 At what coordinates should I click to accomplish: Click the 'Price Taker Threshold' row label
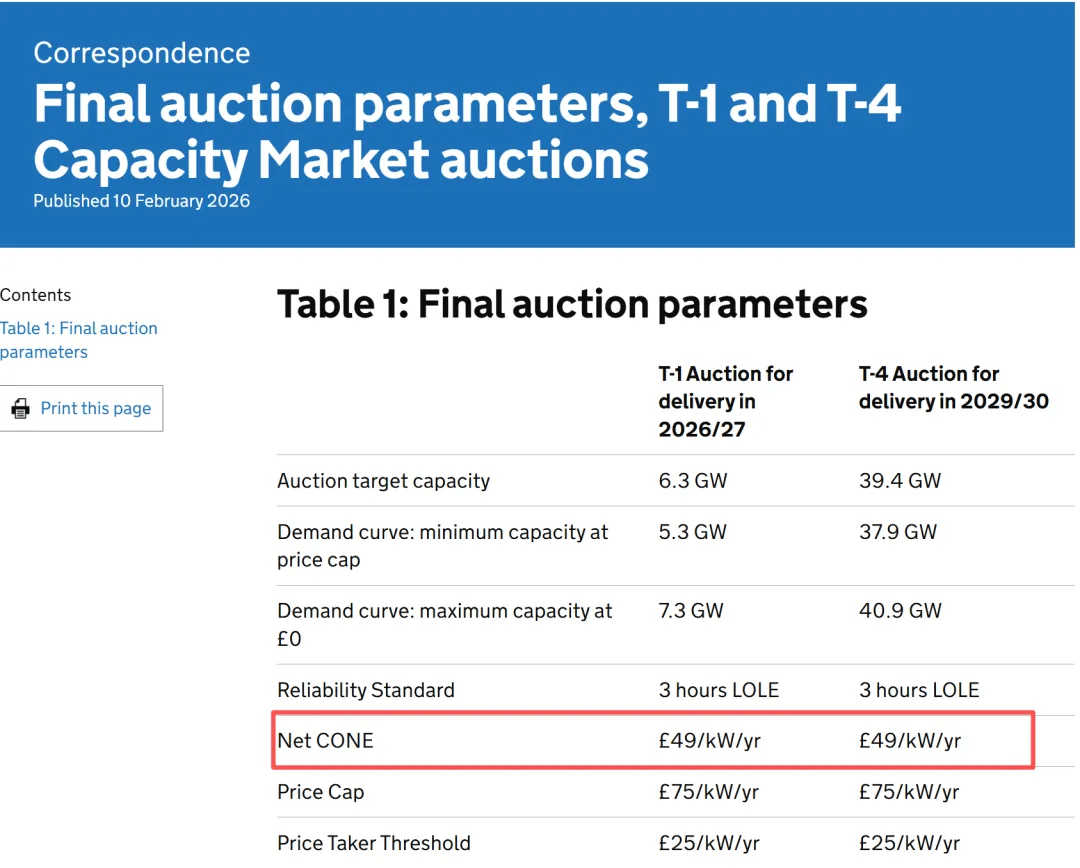373,843
